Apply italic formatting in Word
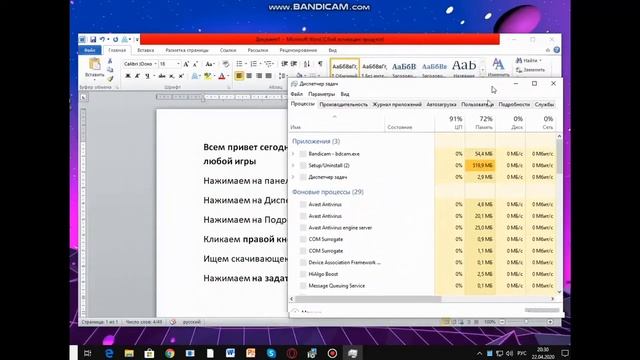The image size is (640, 360). (x=137, y=76)
